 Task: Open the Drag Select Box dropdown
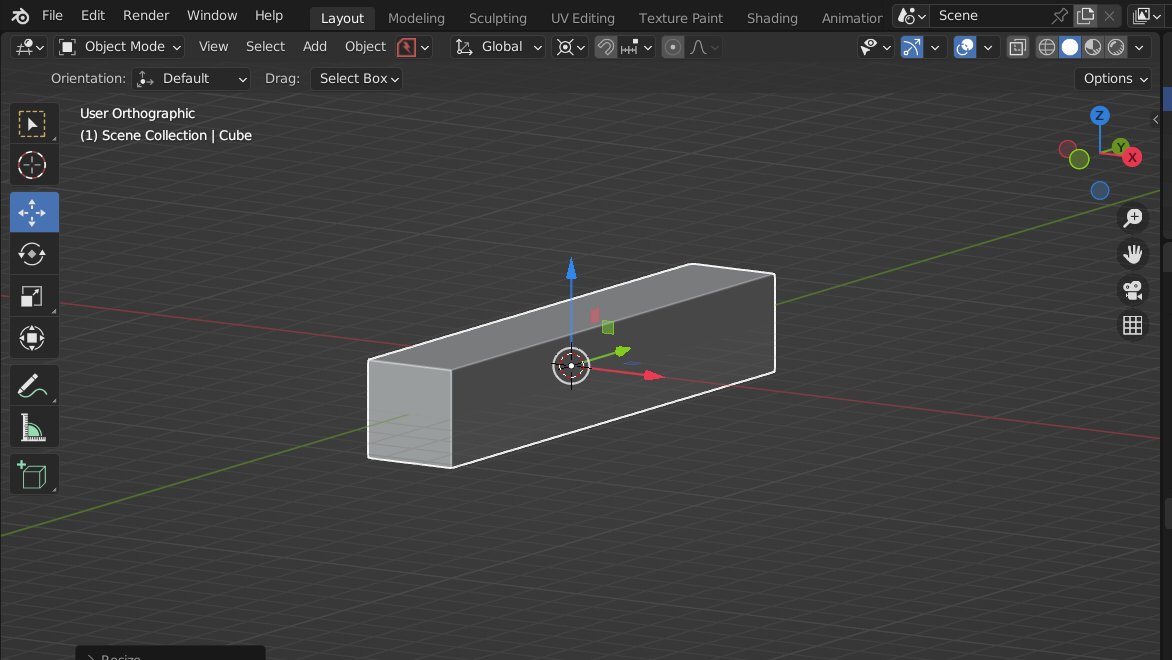click(357, 78)
